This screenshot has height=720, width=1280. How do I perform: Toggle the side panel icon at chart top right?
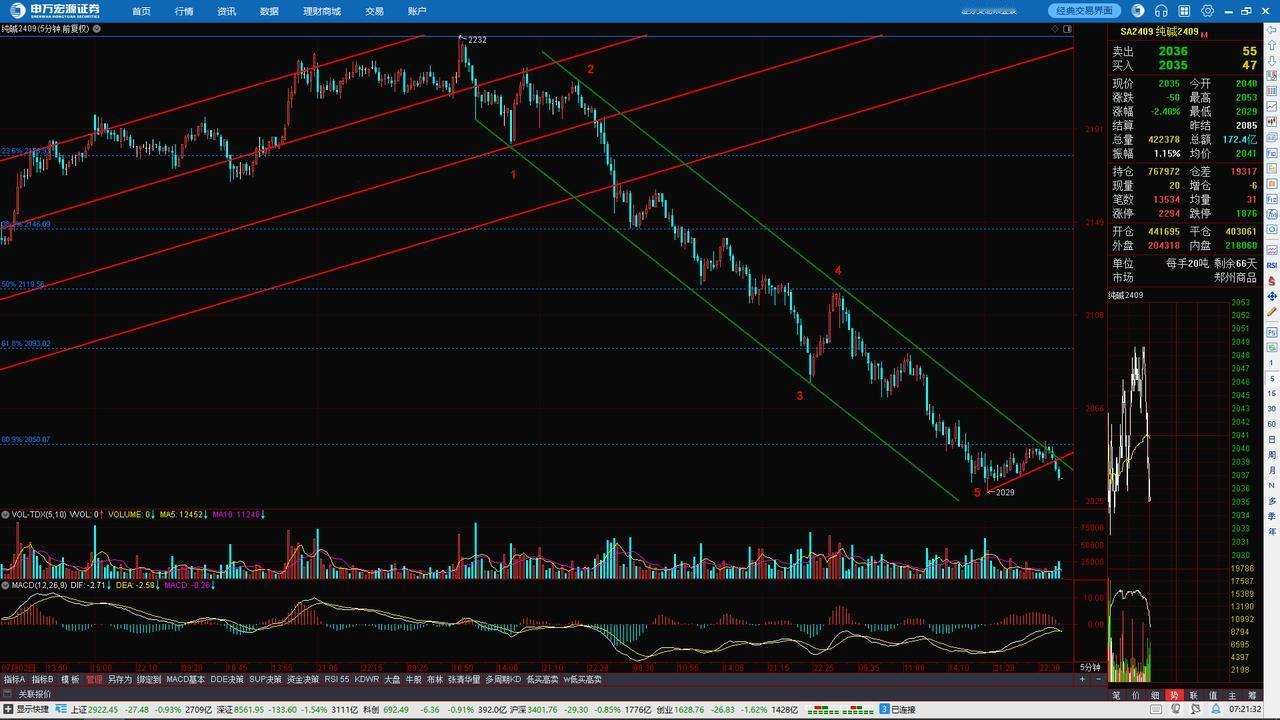1067,29
